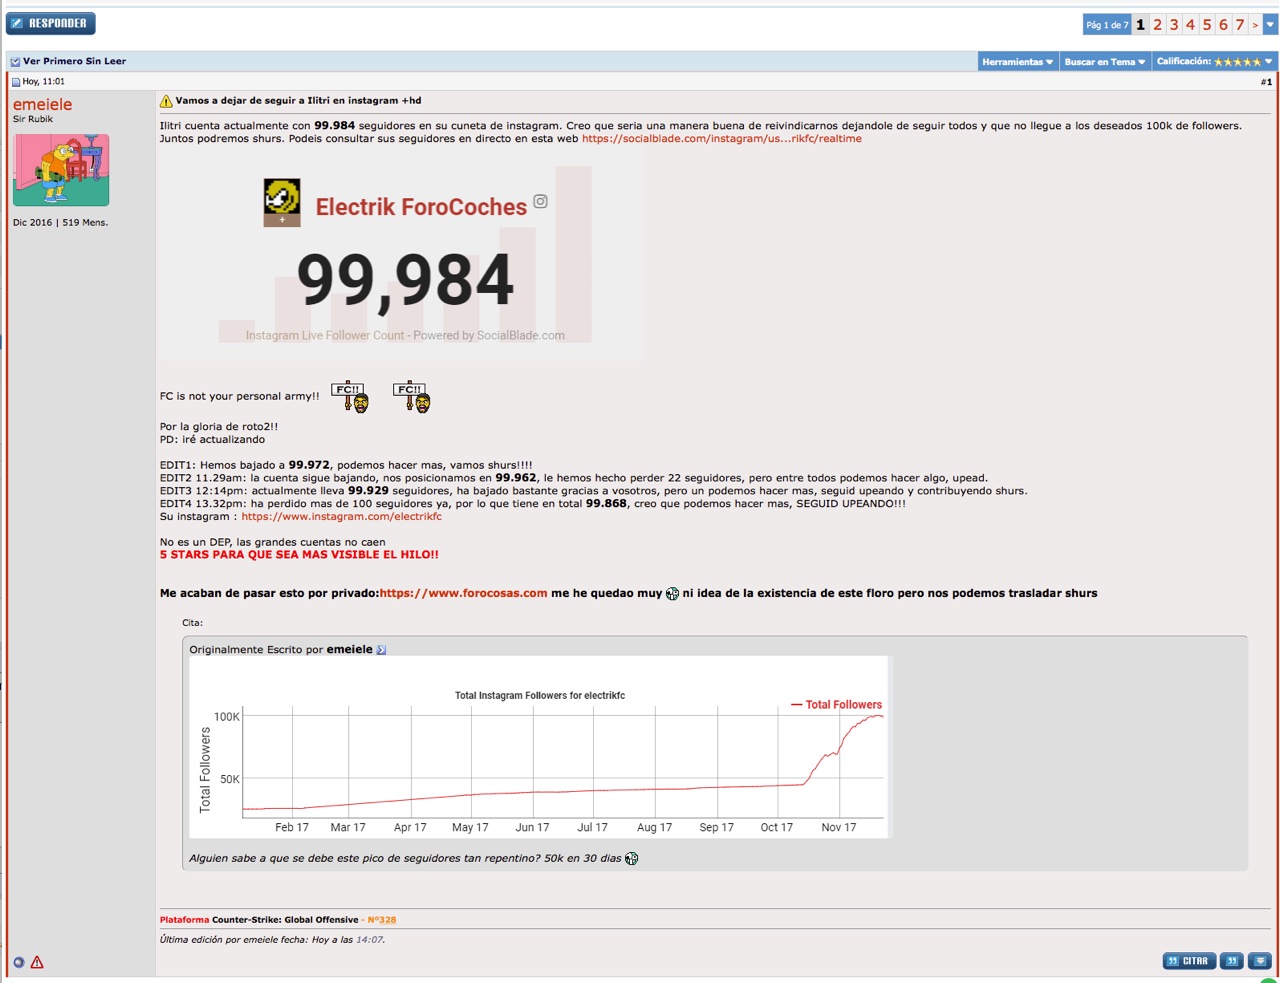This screenshot has width=1280, height=983.
Task: Click the CITAR quote button
Action: tap(1189, 961)
